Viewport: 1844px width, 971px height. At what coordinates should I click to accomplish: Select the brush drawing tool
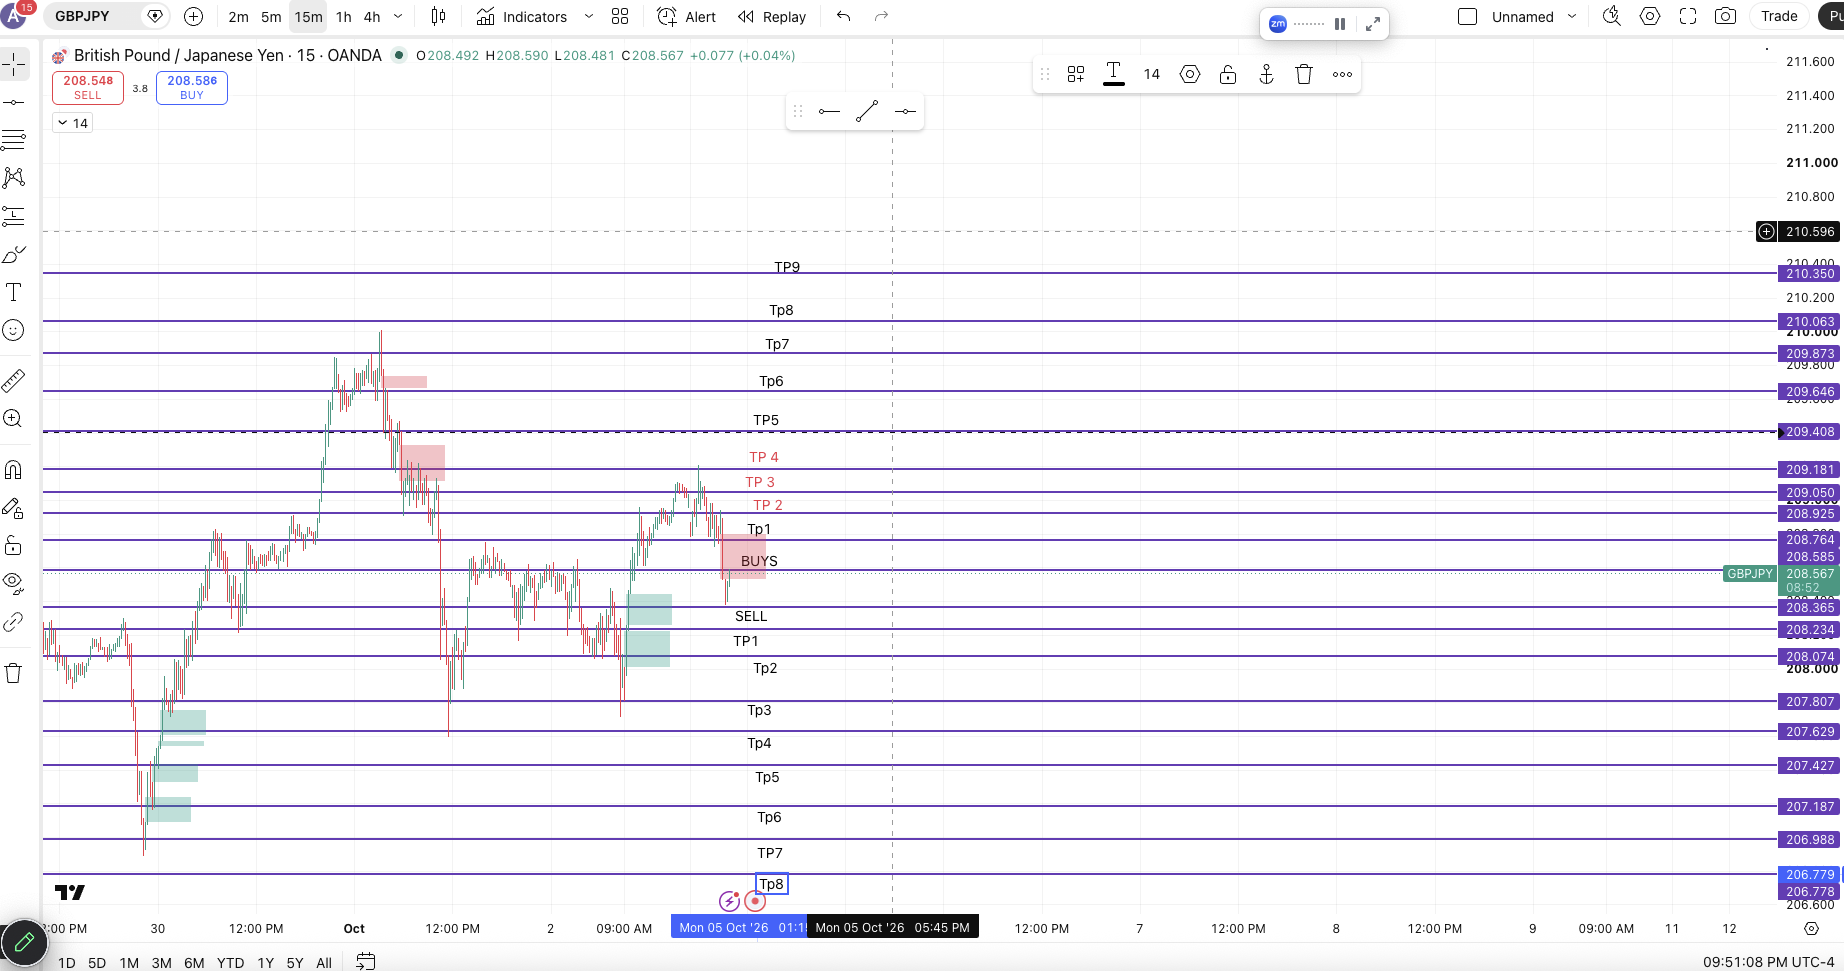click(x=14, y=254)
